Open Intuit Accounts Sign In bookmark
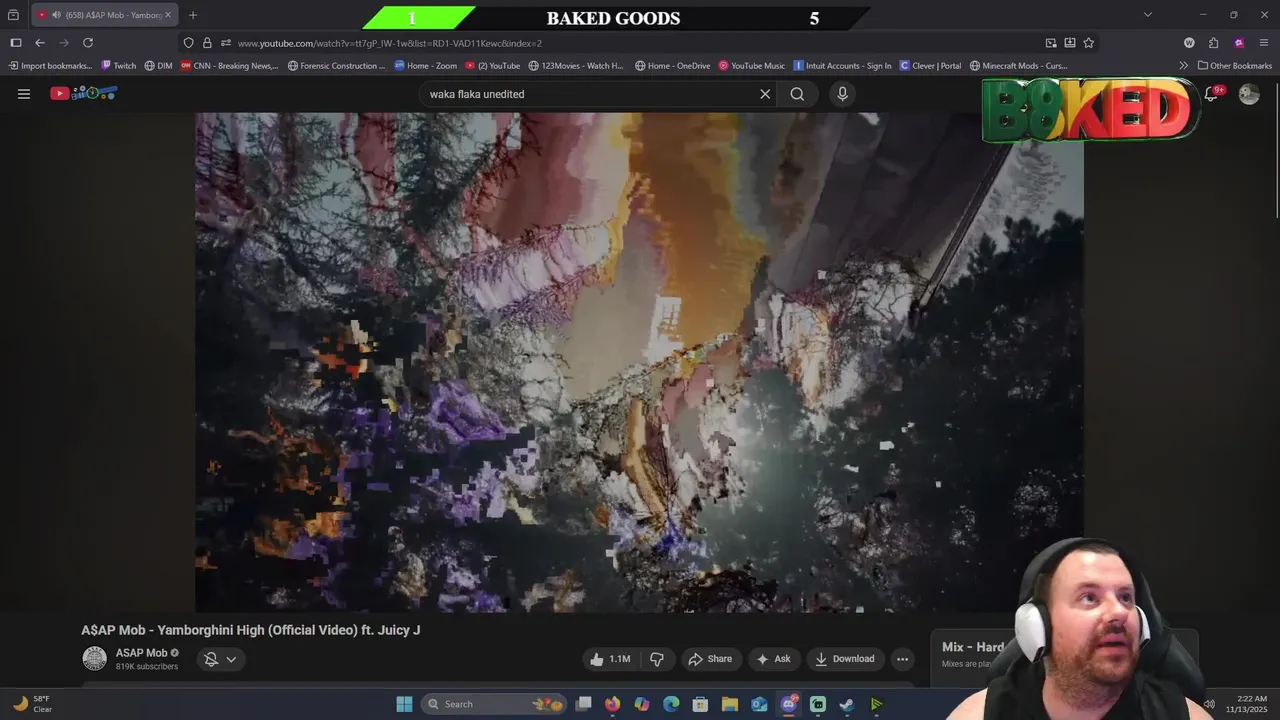 (x=842, y=66)
